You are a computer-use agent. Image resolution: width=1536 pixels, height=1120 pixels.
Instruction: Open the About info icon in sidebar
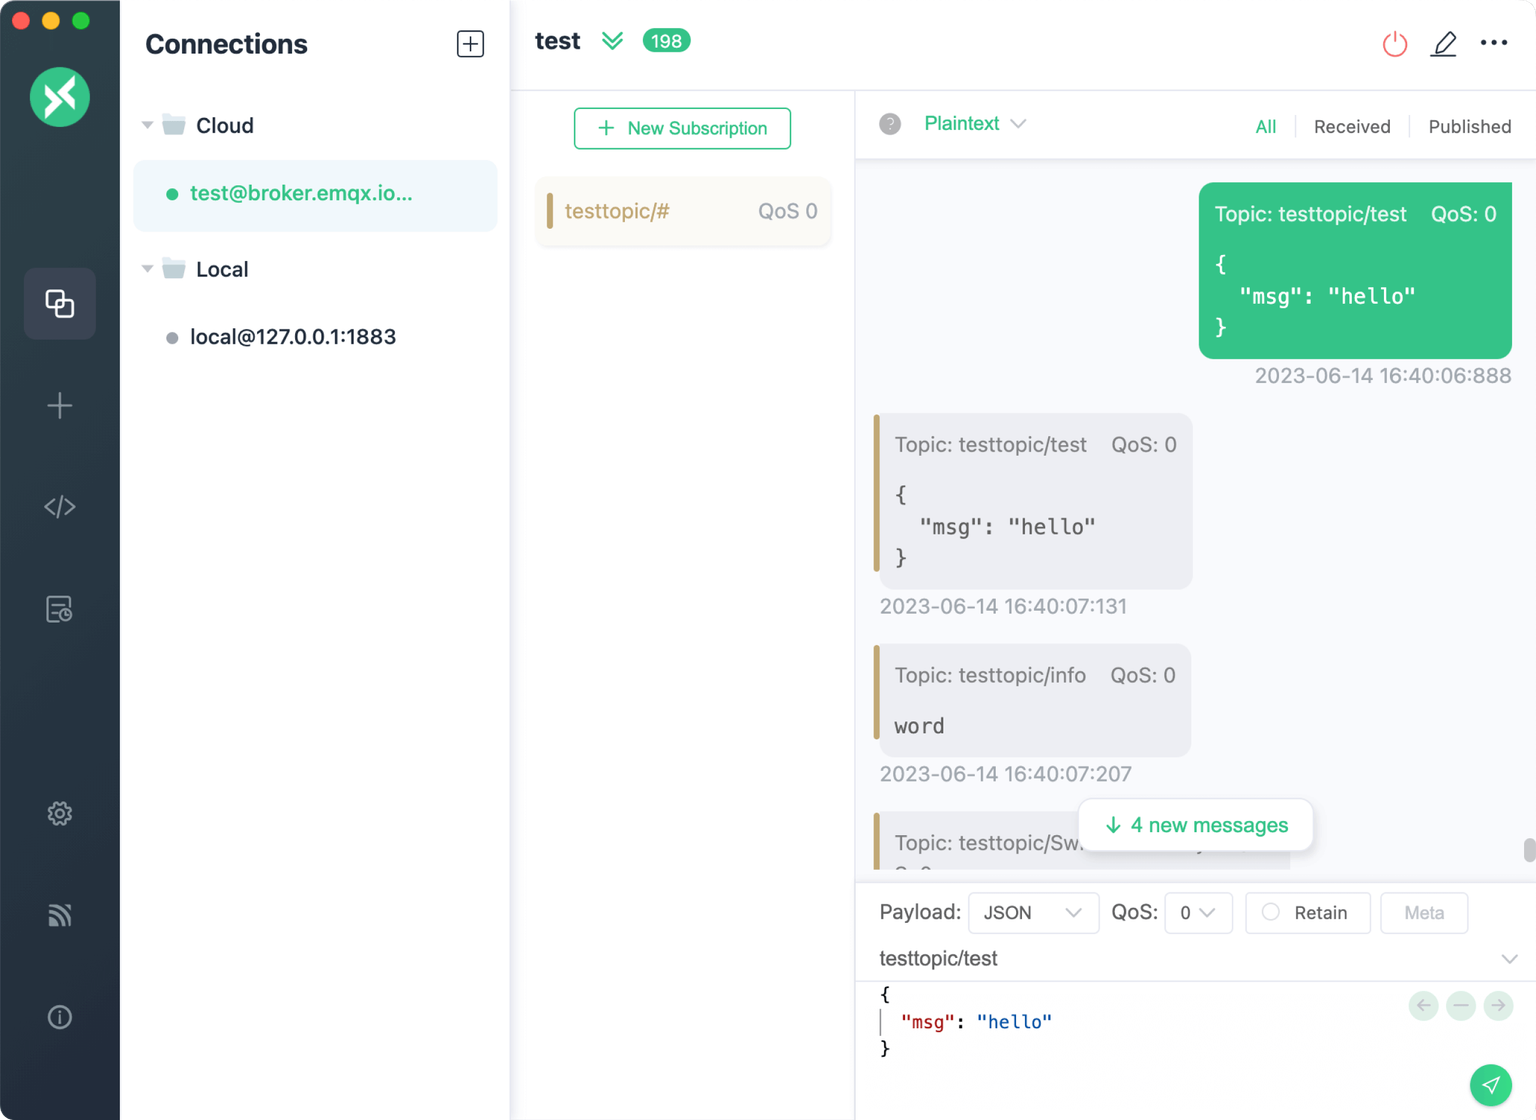(x=59, y=1017)
